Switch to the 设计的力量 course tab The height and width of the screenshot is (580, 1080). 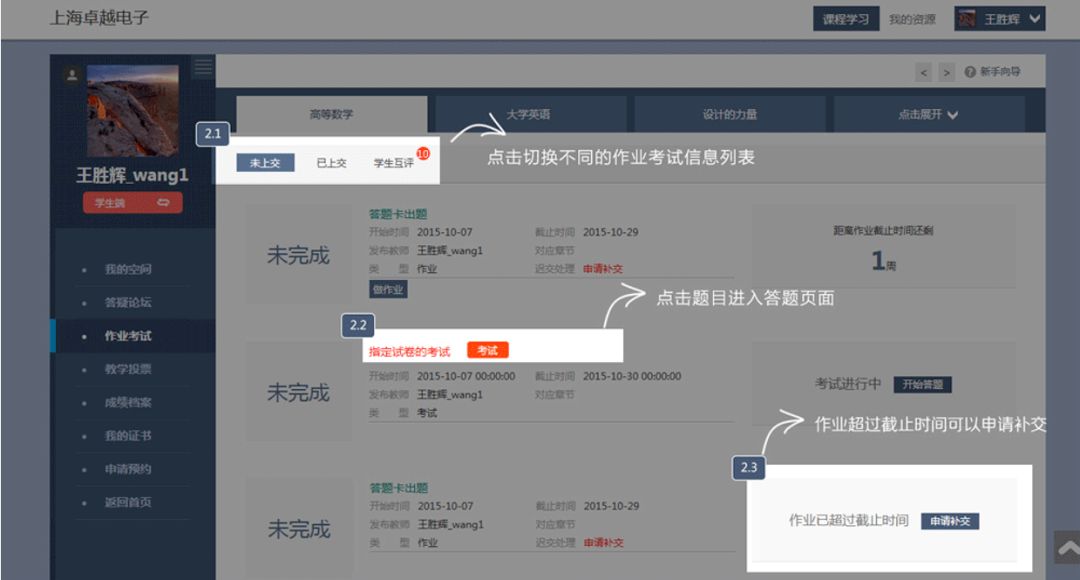tap(729, 114)
